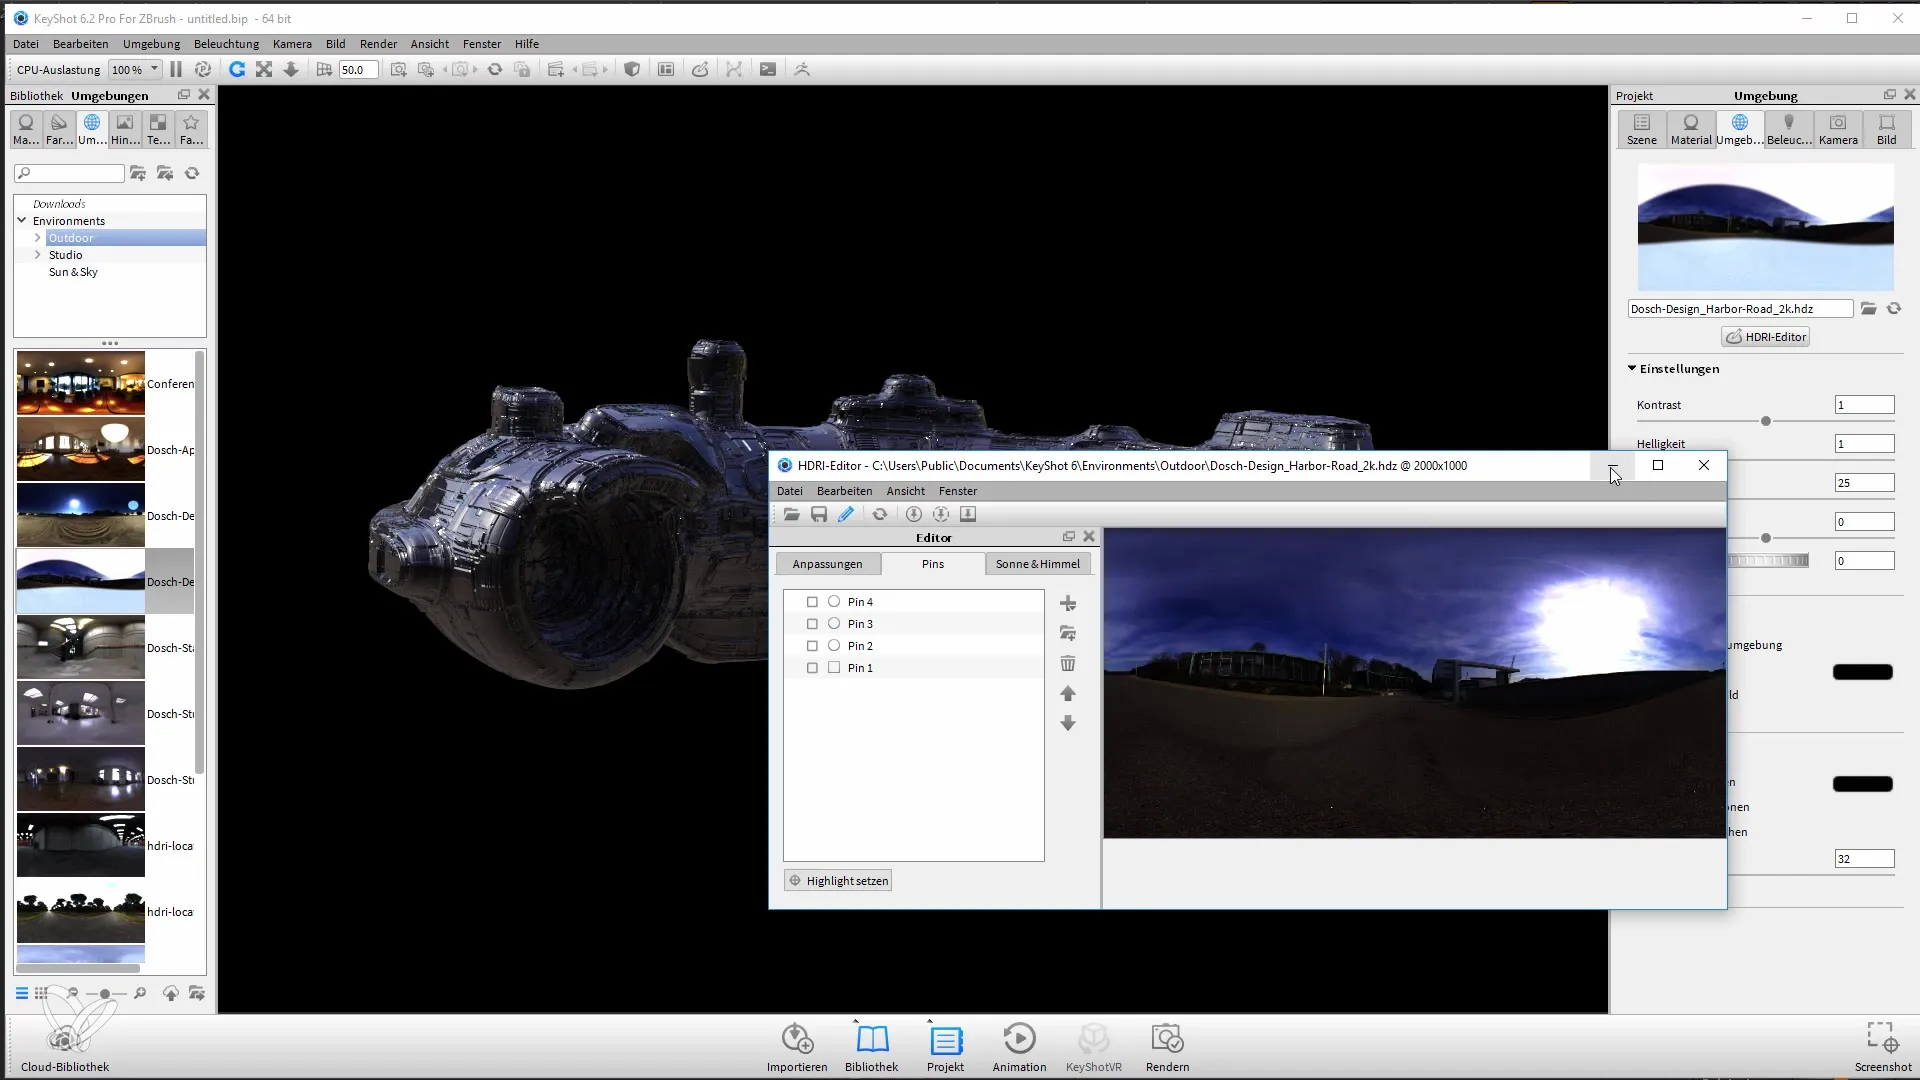This screenshot has width=1920, height=1080.
Task: Move pin up with arrow icon
Action: [x=1068, y=693]
